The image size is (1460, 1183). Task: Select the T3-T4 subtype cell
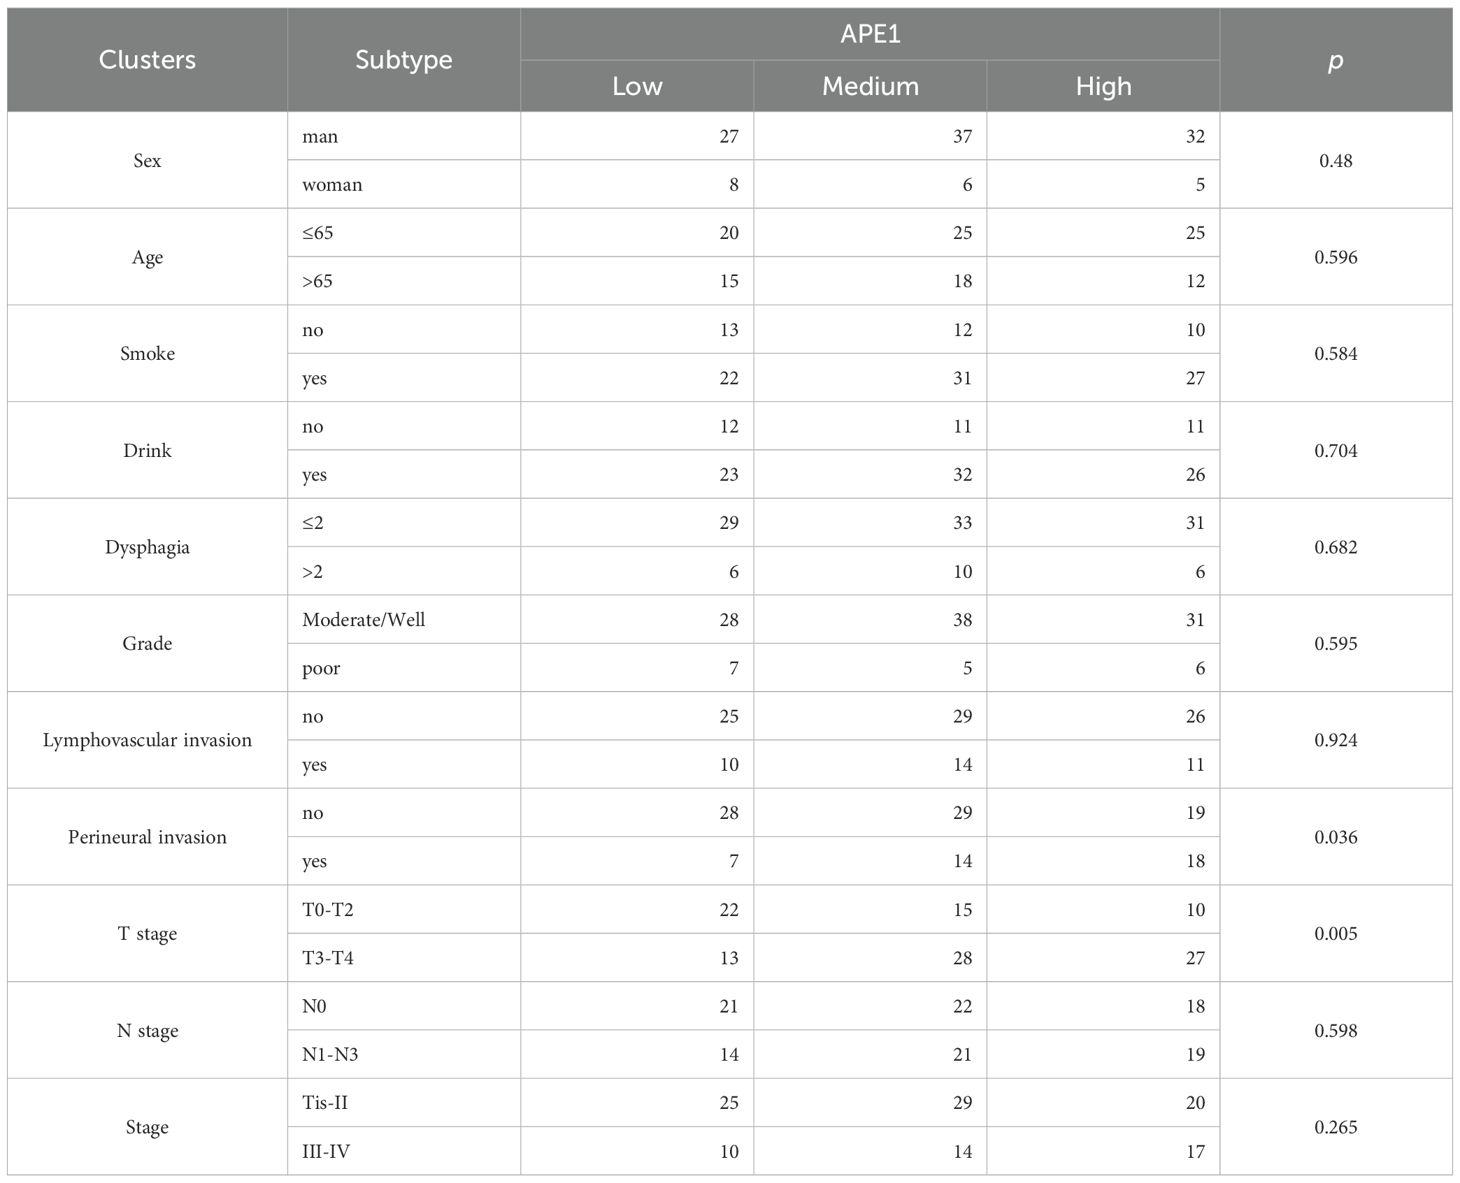tap(328, 958)
